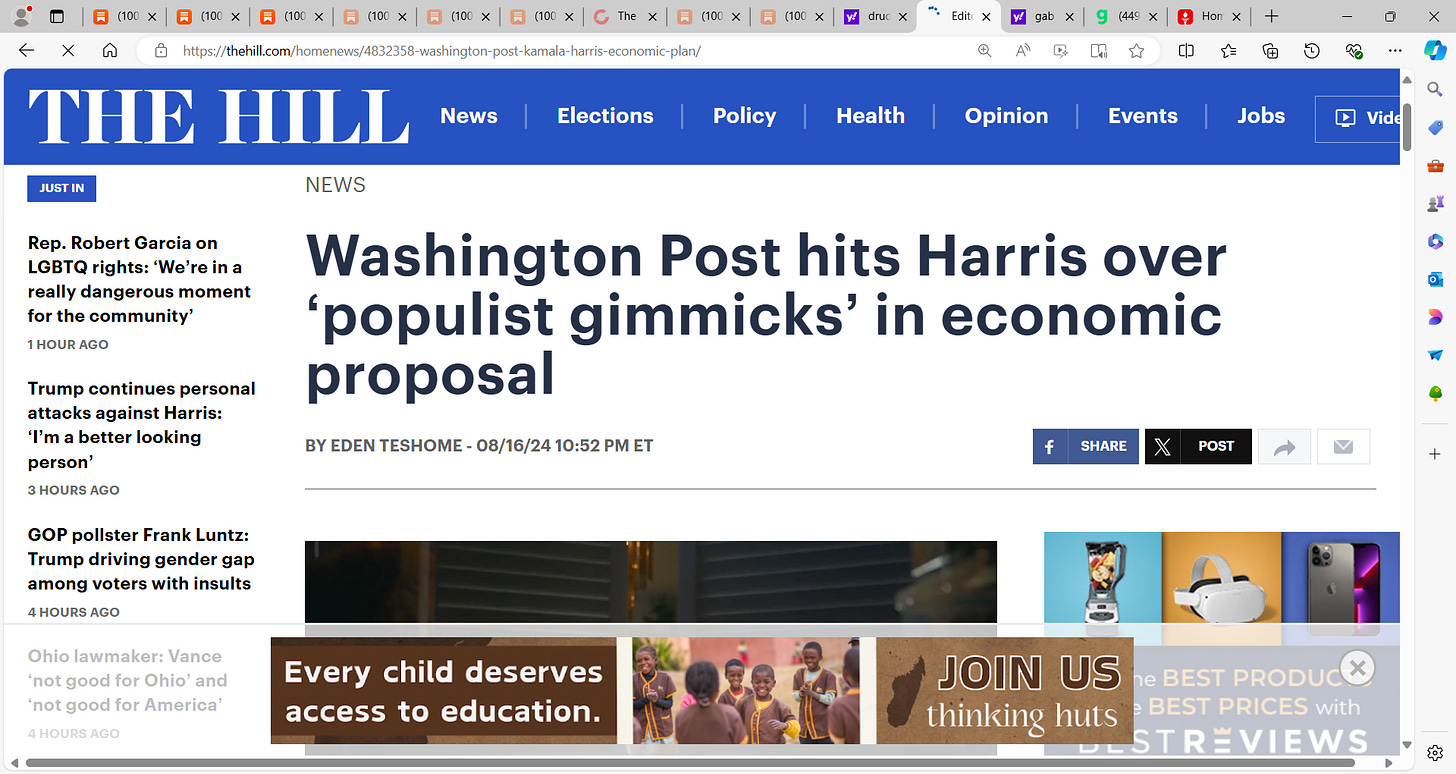Open Rep. Robert Garcia LGBTQ rights story

[139, 279]
